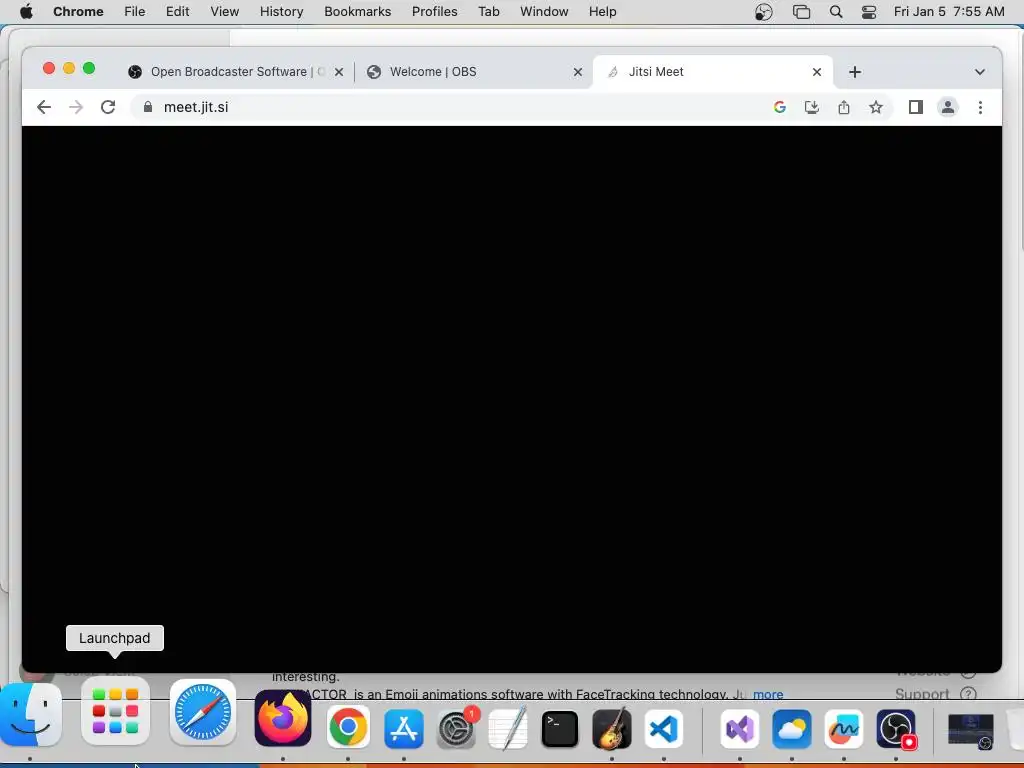Image resolution: width=1024 pixels, height=768 pixels.
Task: Expand the tab search chevron
Action: (980, 72)
